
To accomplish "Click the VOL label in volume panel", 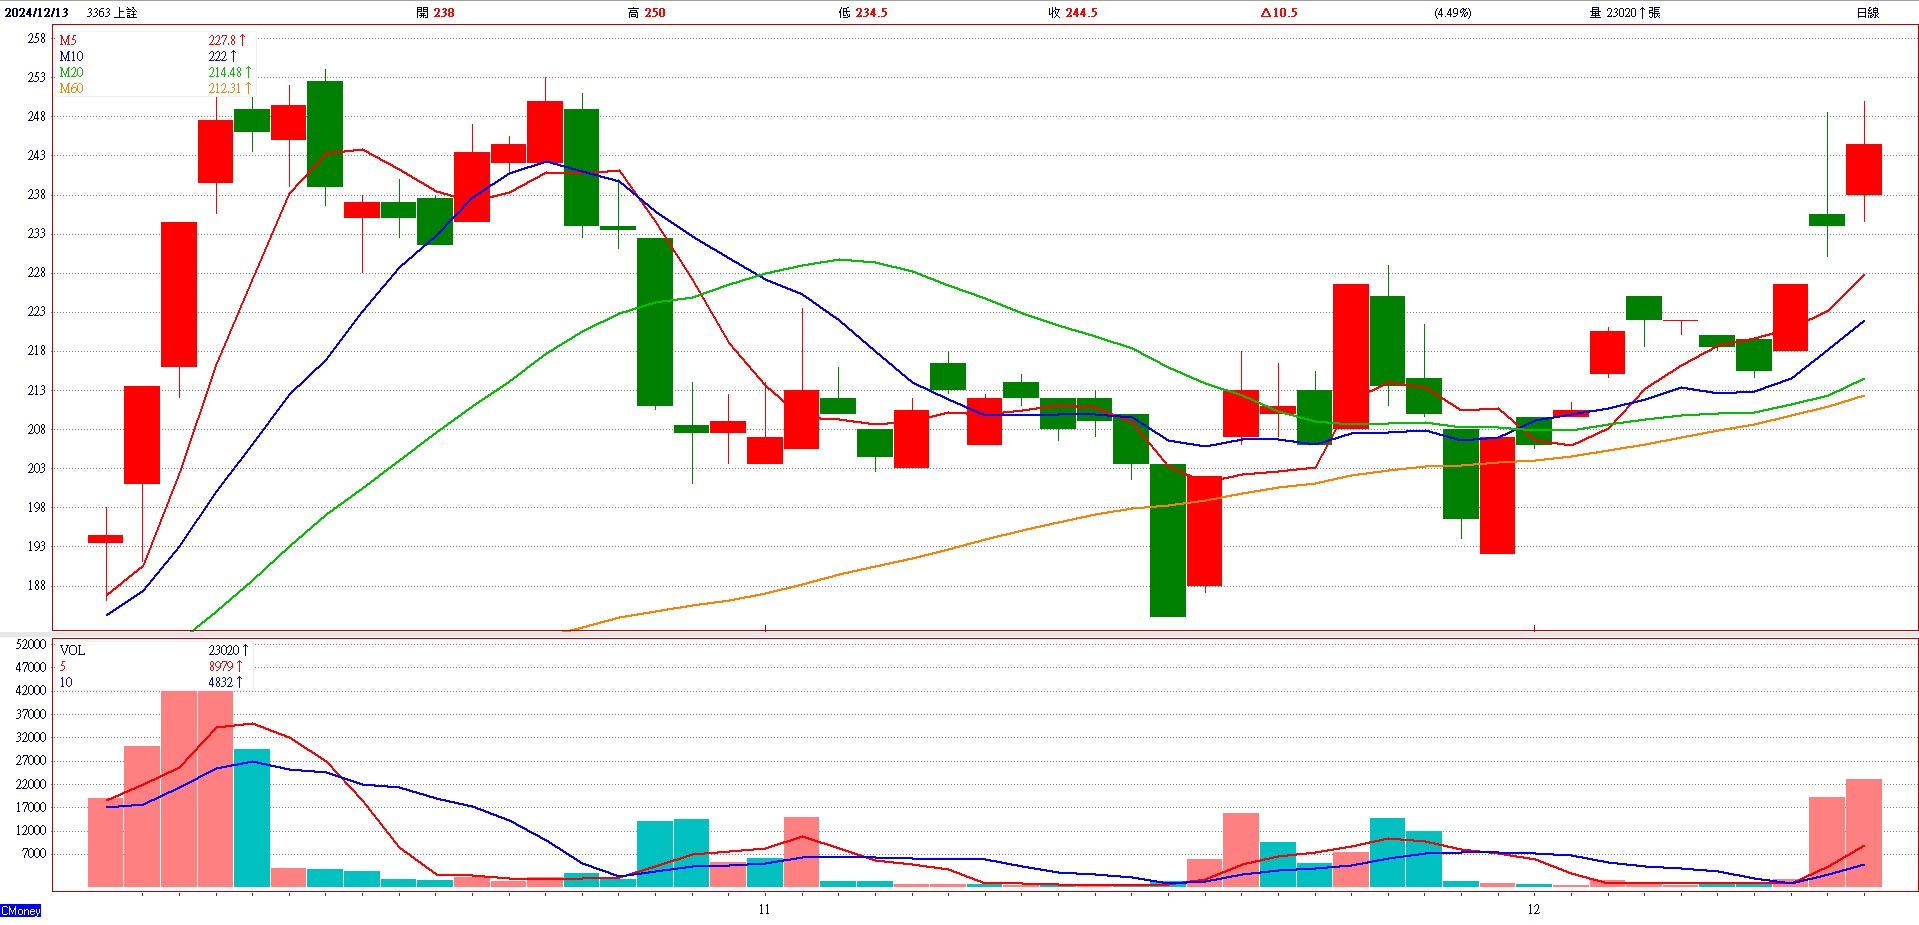I will [x=72, y=650].
